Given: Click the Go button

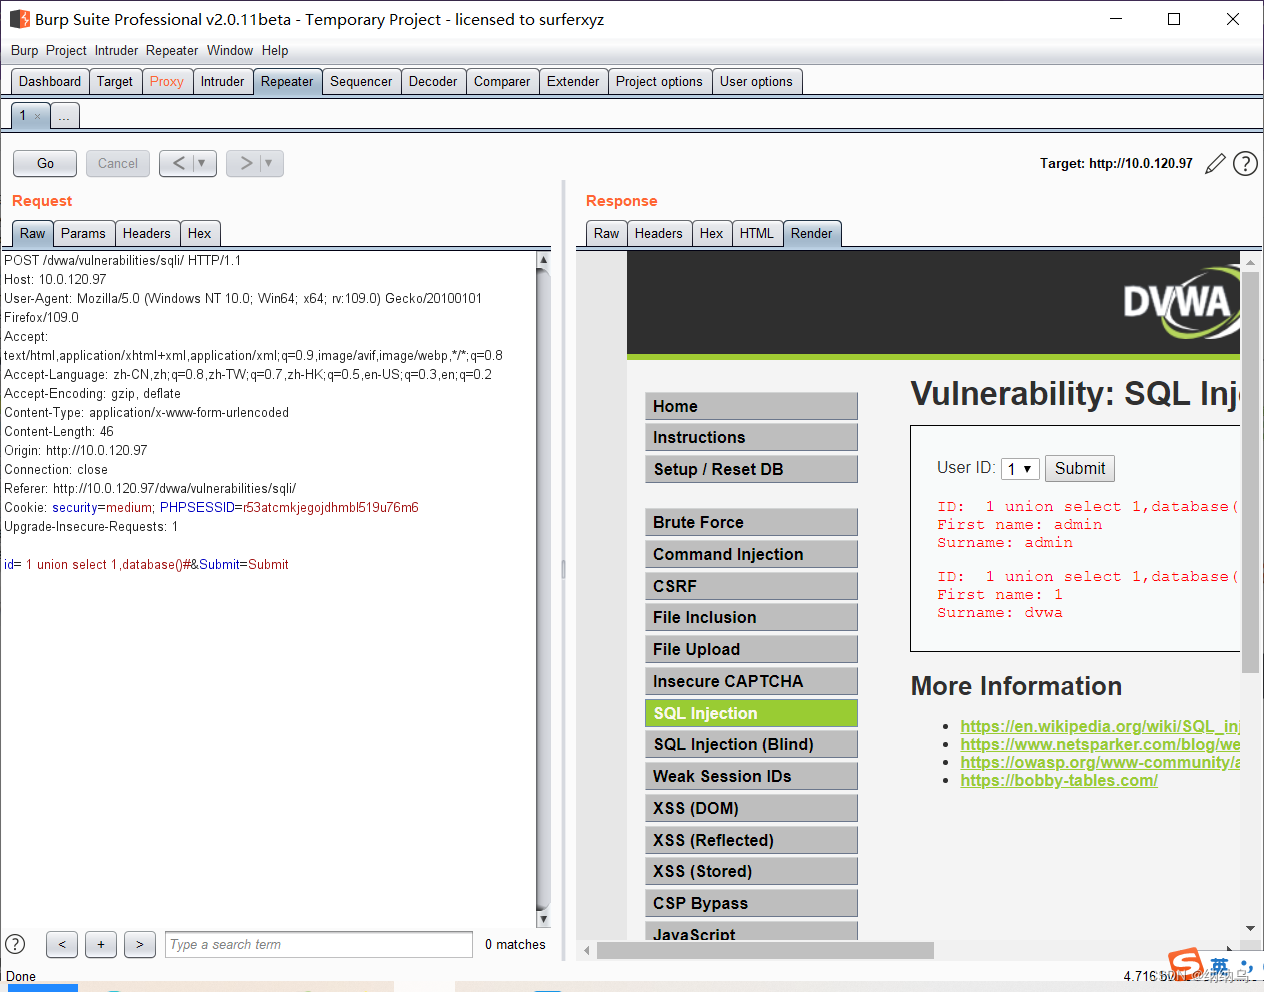Looking at the screenshot, I should coord(45,163).
